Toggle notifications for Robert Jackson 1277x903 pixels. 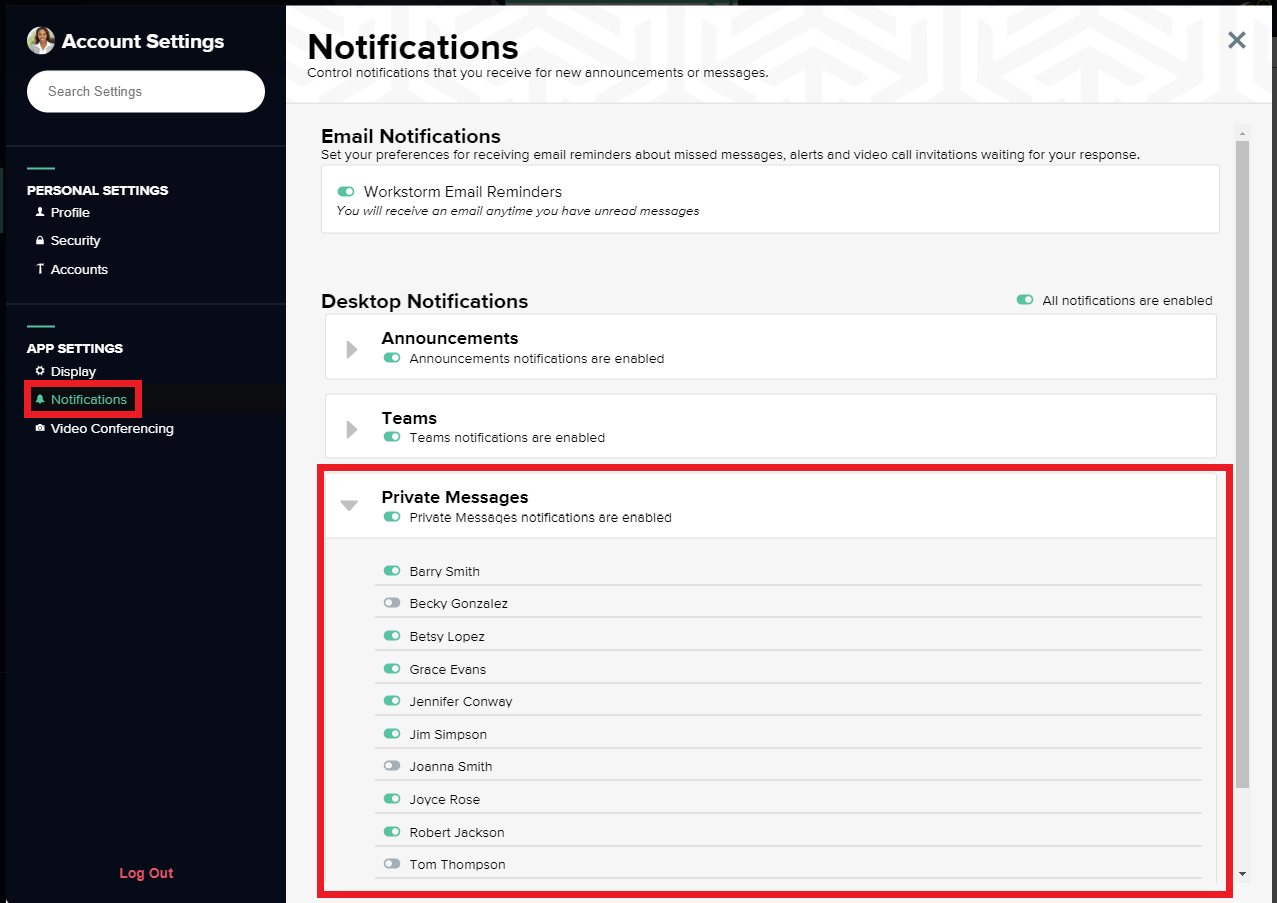392,832
